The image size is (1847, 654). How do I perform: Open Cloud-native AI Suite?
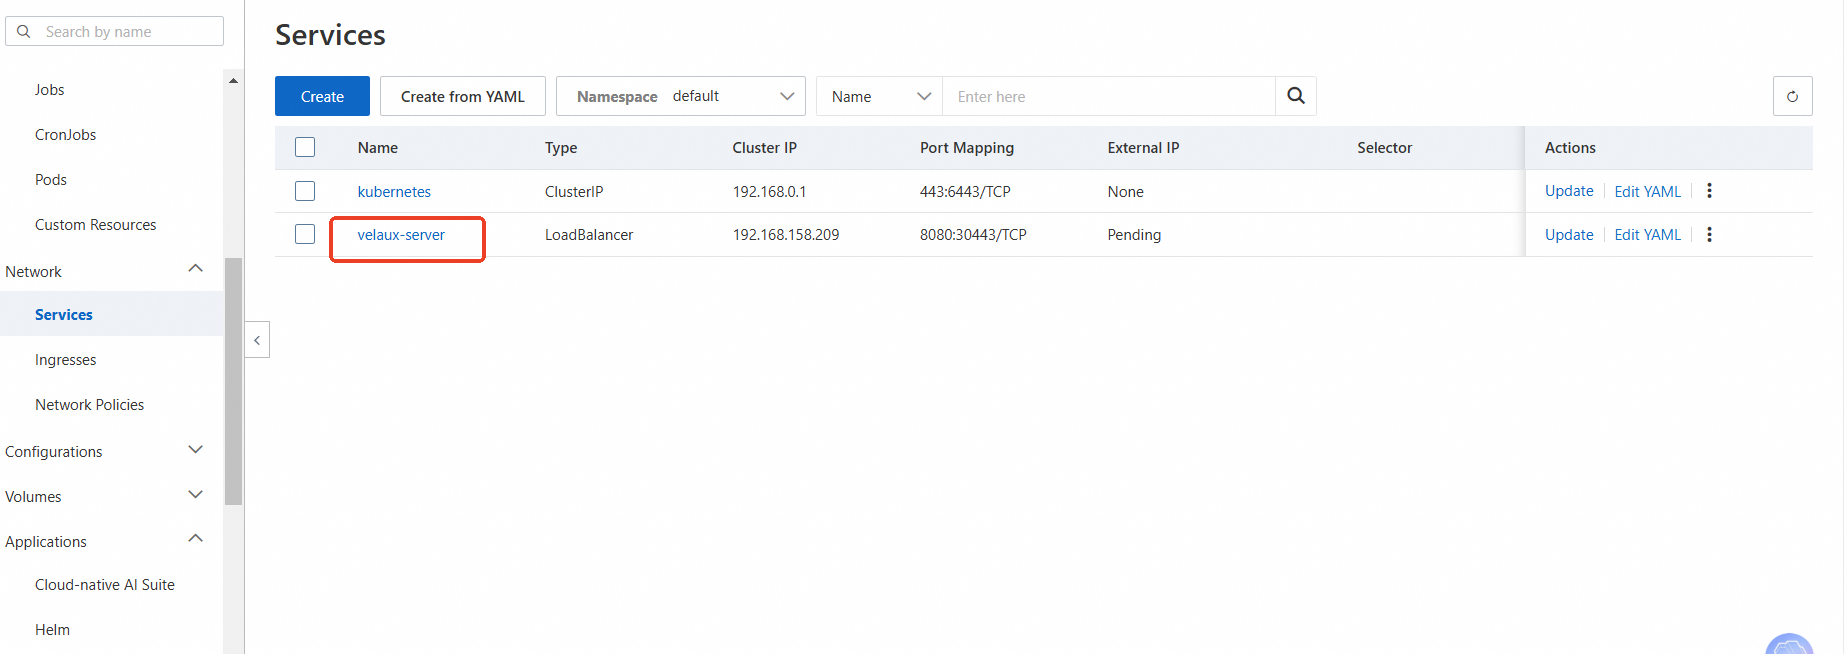tap(105, 585)
